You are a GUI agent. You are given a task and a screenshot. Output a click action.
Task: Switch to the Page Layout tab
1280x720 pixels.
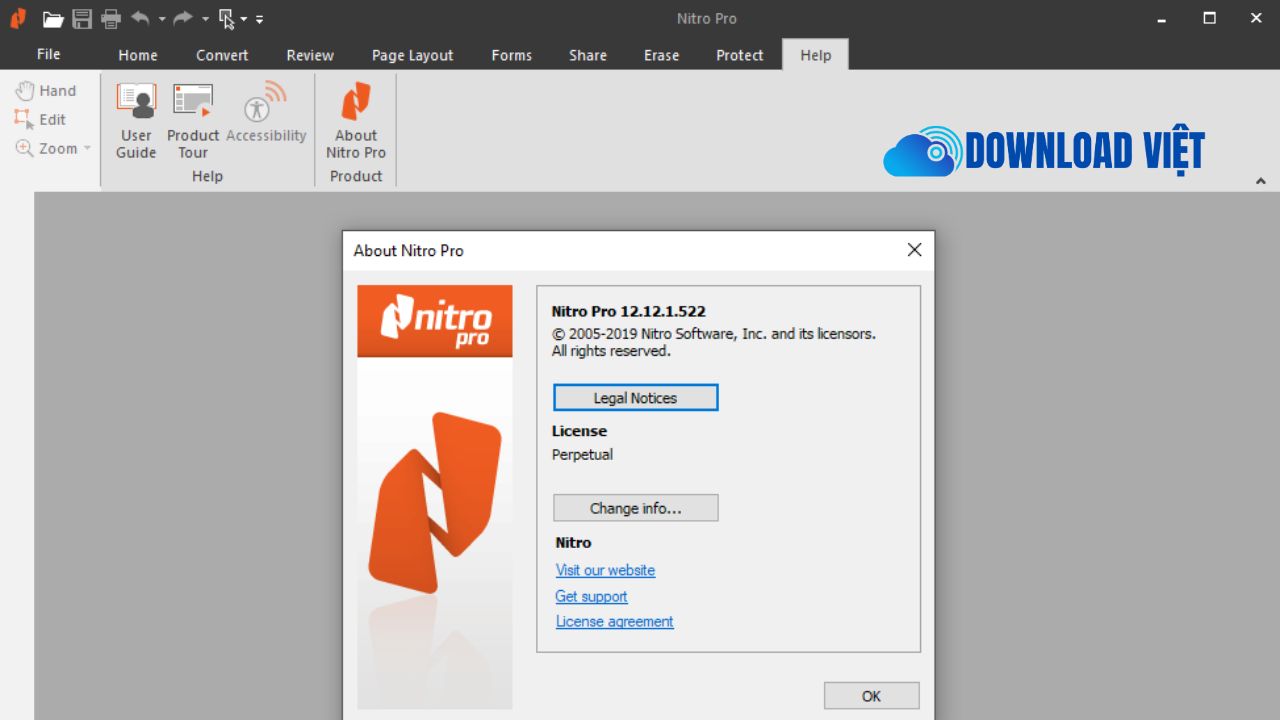tap(412, 55)
